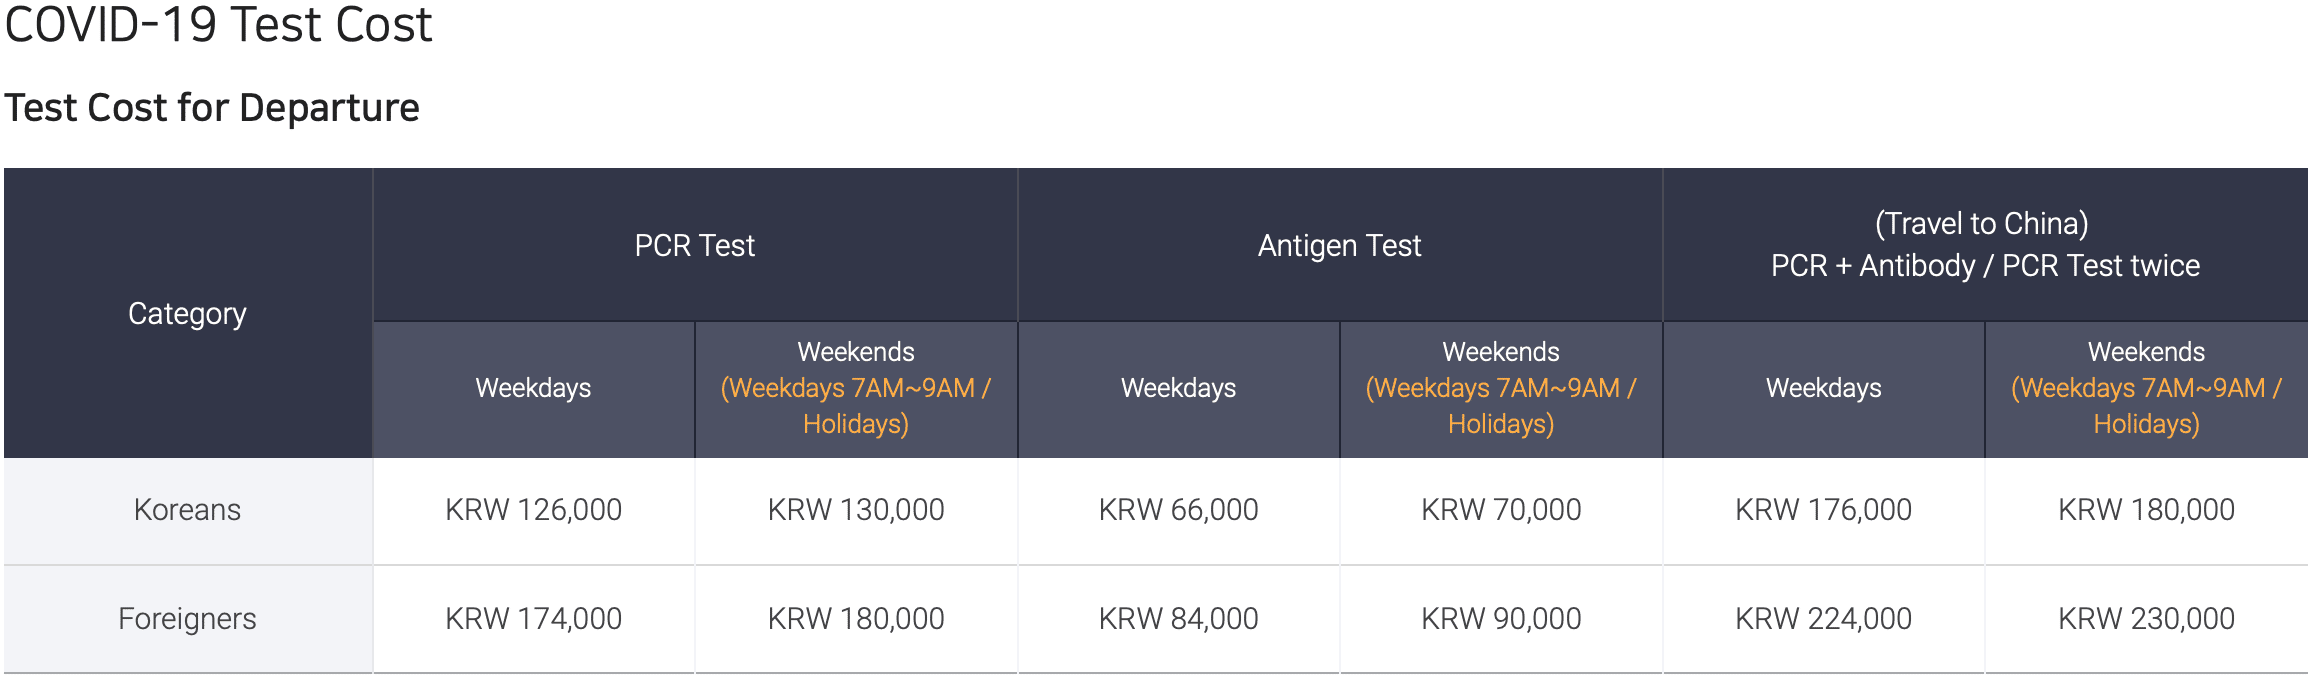2314x678 pixels.
Task: Select the Foreigners row label
Action: point(187,619)
